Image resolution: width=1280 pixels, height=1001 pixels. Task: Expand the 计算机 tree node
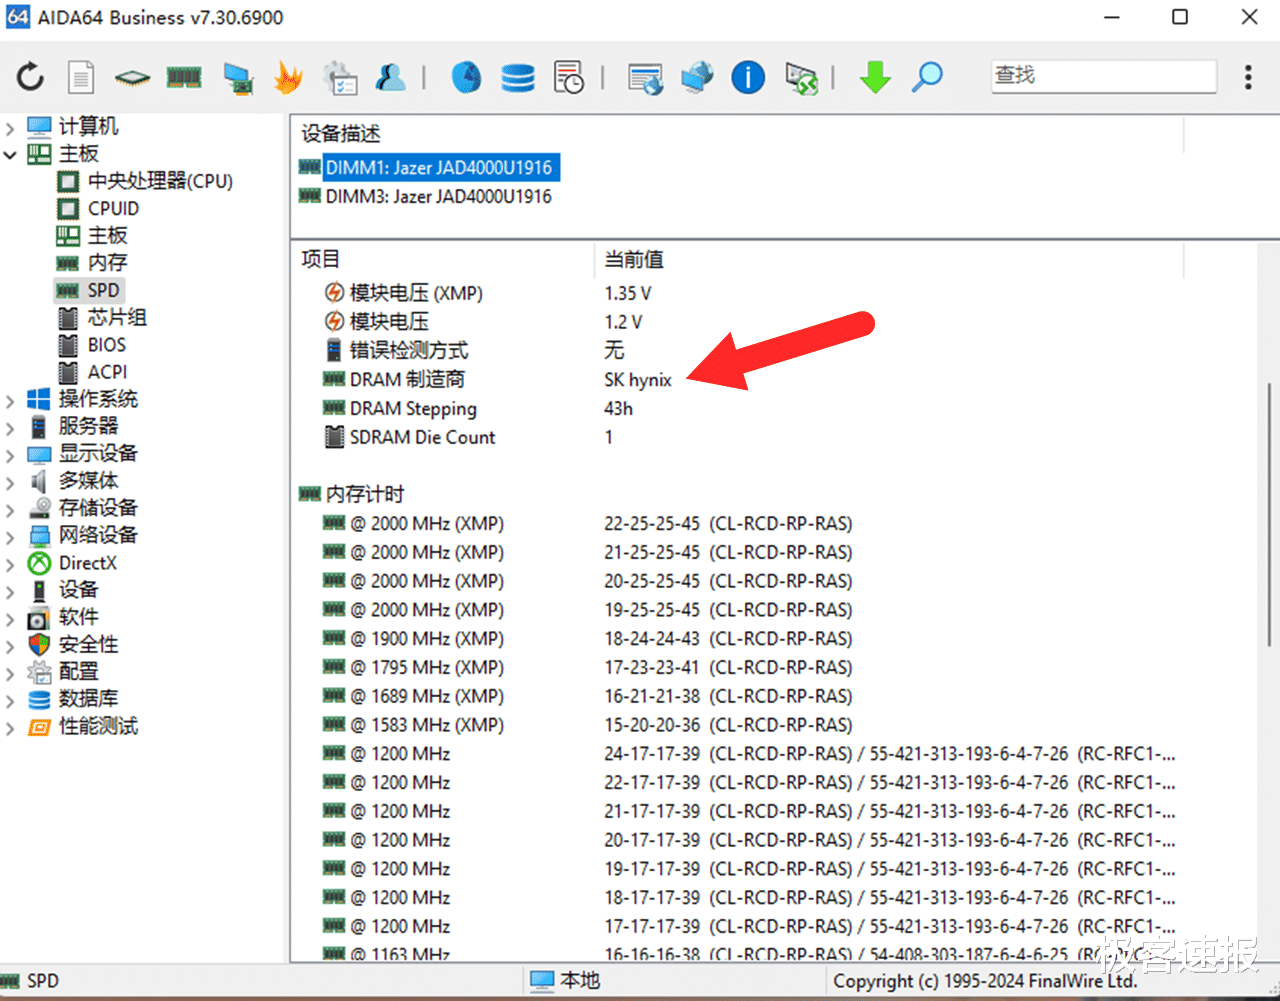click(11, 127)
